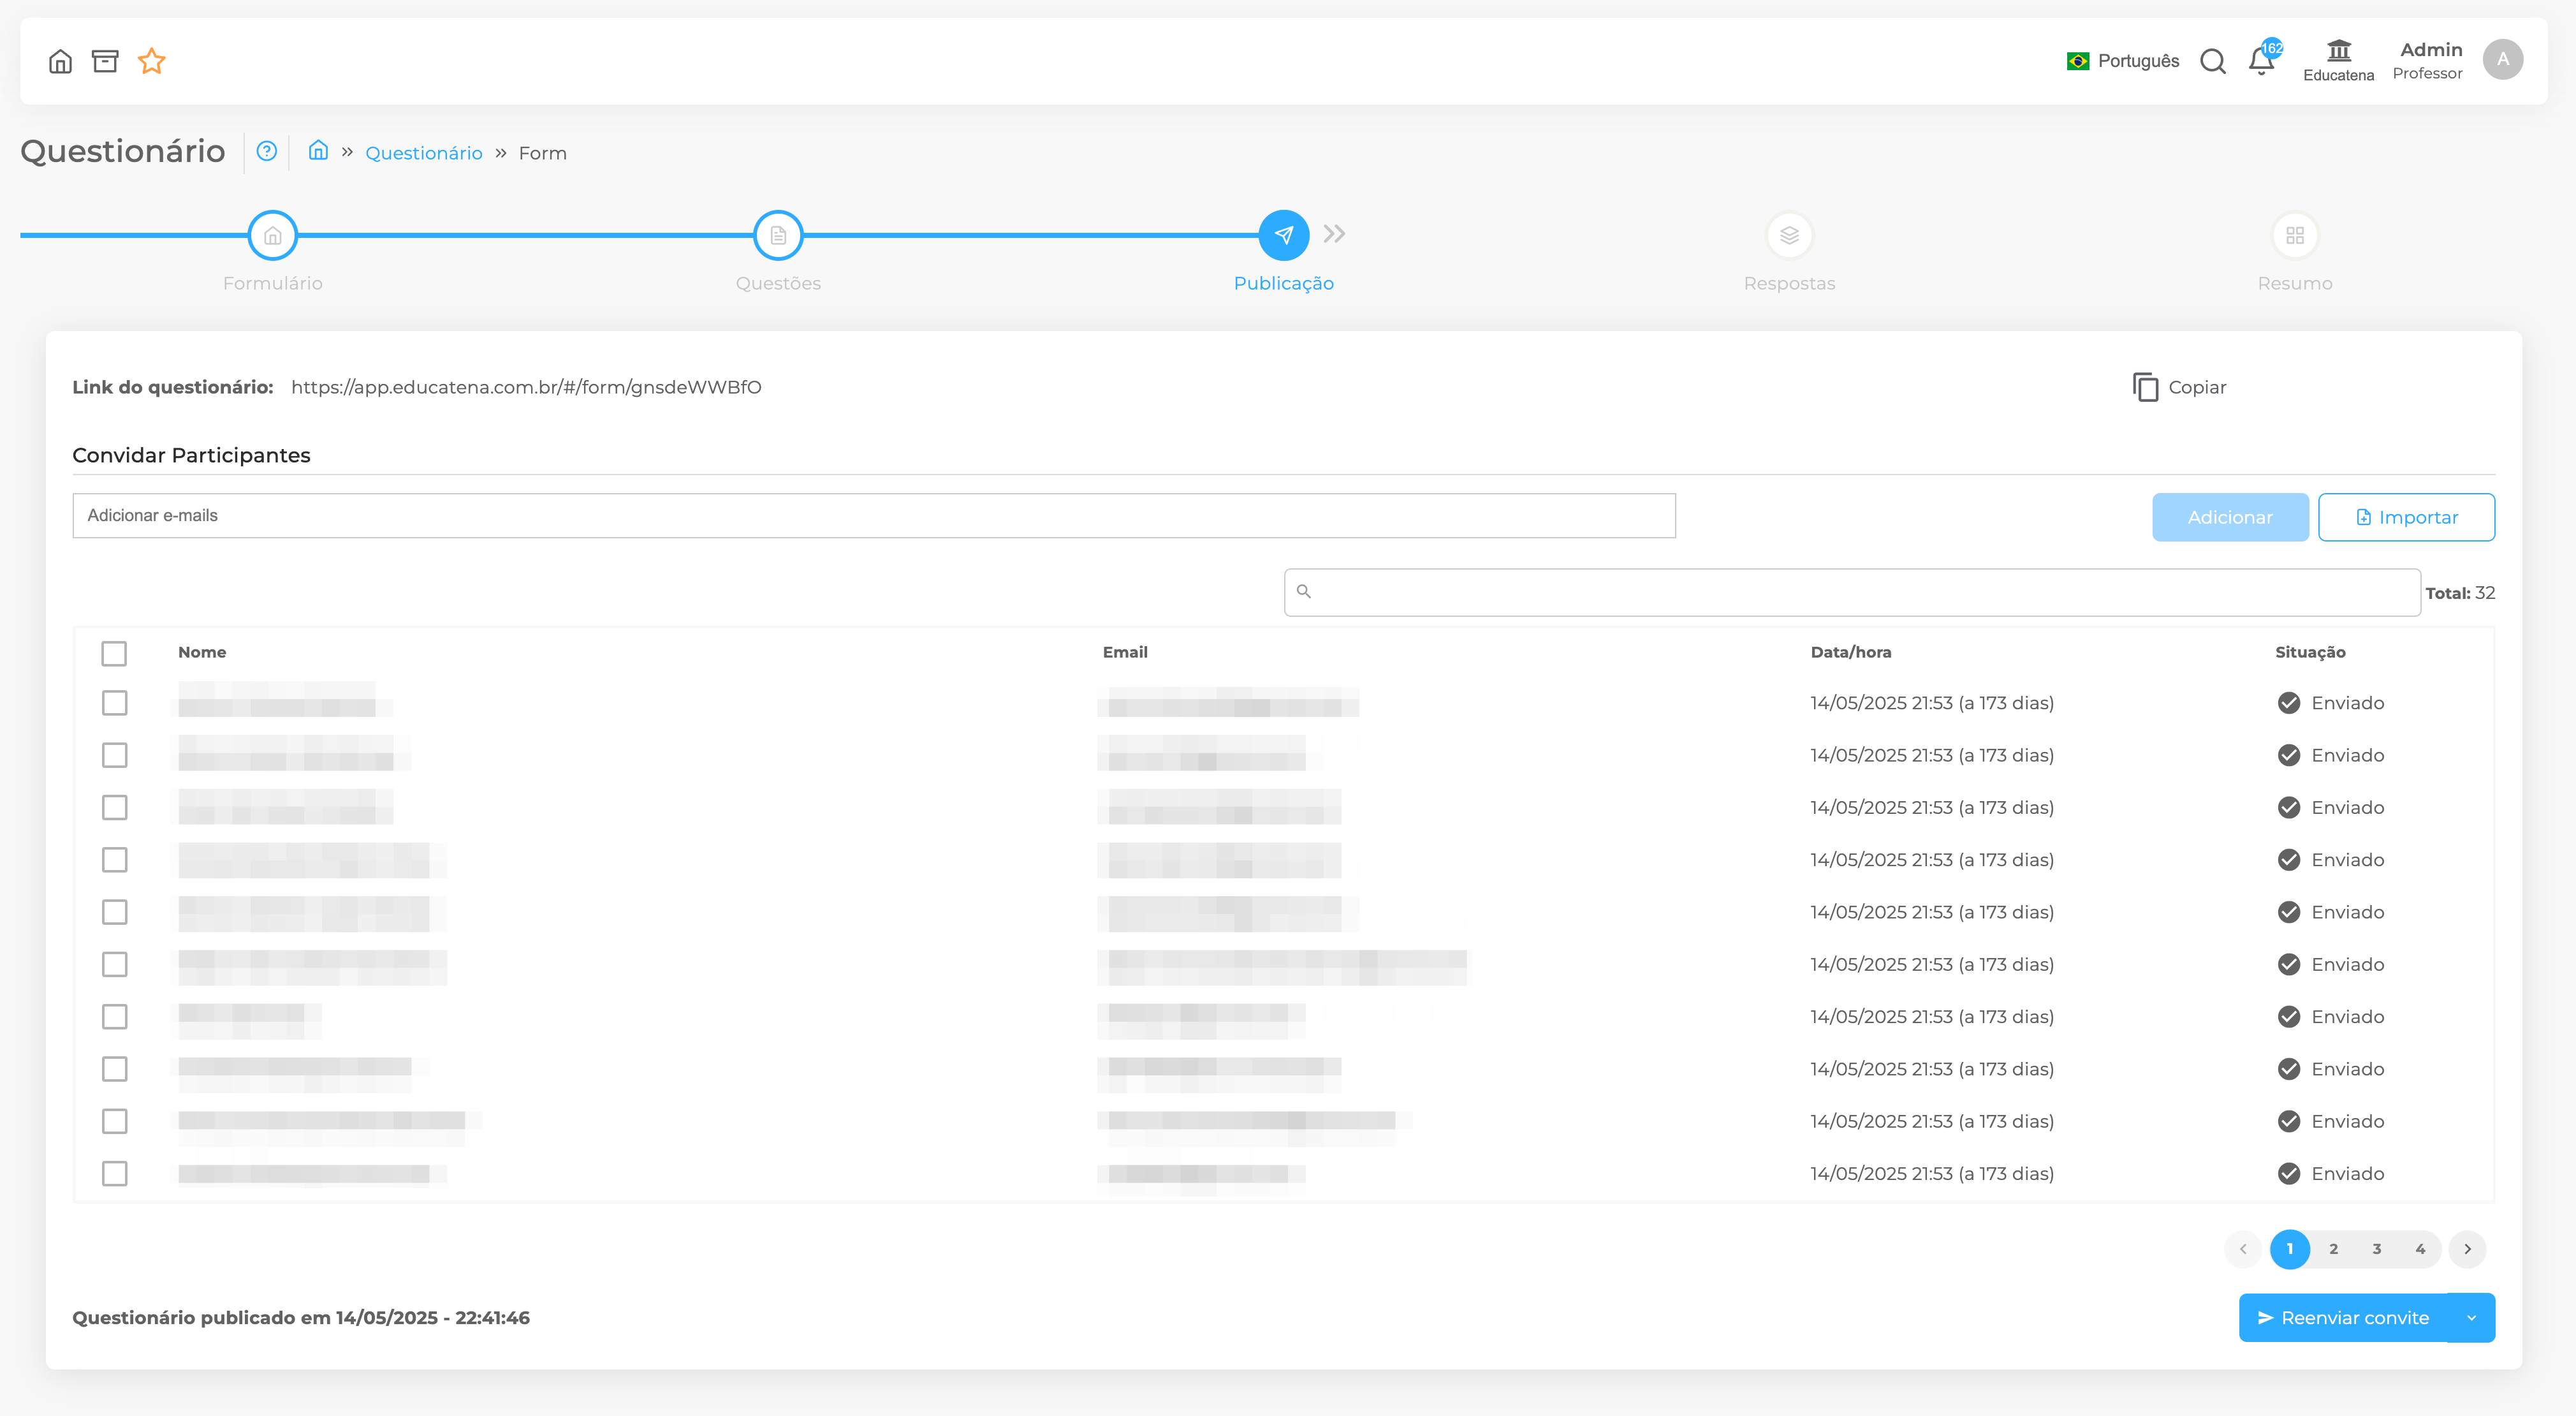The image size is (2576, 1416).
Task: Click the Importar button
Action: (x=2406, y=517)
